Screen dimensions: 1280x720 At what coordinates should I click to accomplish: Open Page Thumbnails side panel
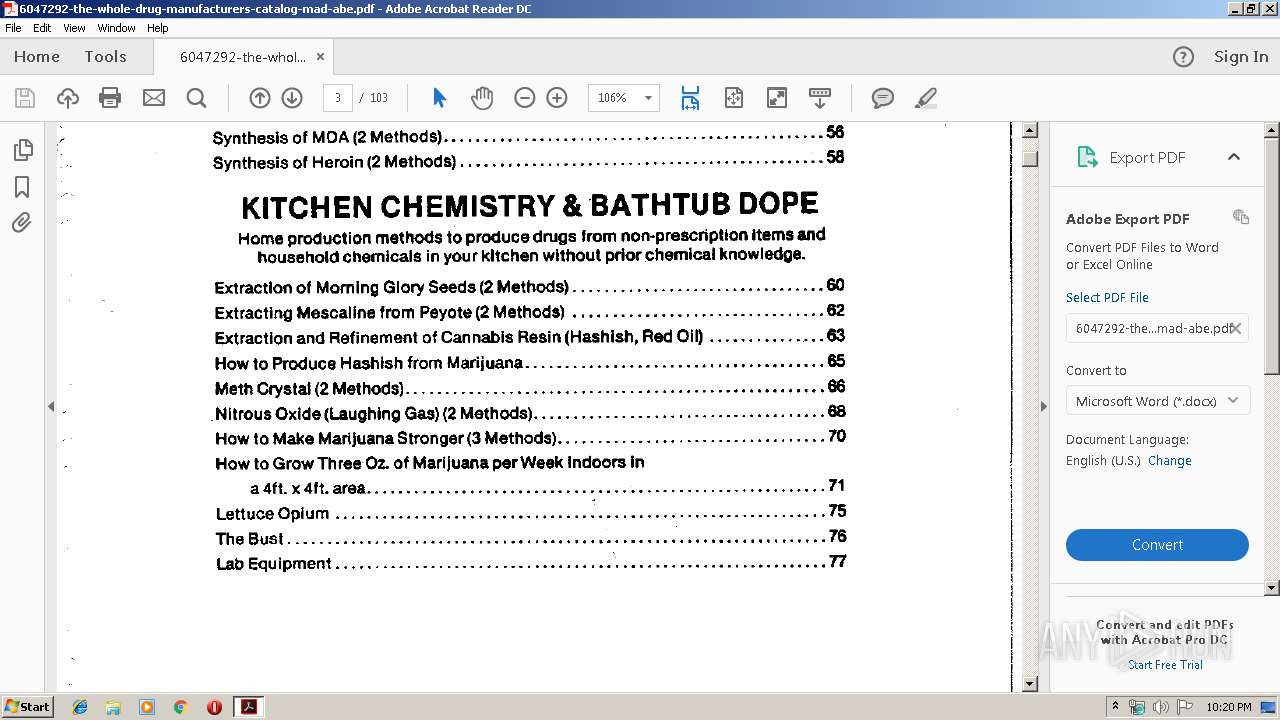pyautogui.click(x=22, y=150)
